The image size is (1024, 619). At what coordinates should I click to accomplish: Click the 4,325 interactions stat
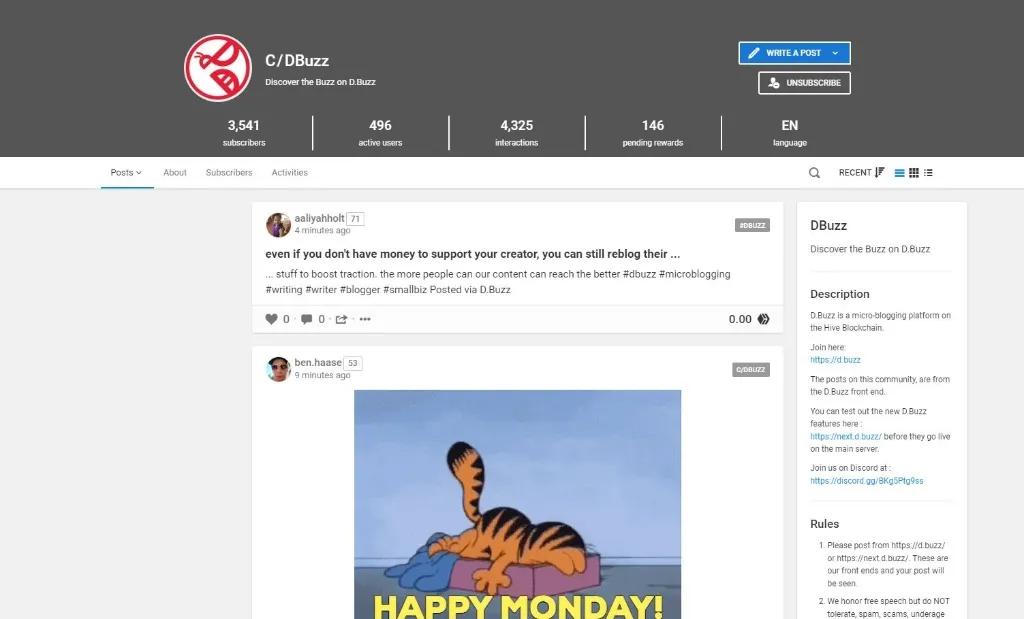click(517, 133)
